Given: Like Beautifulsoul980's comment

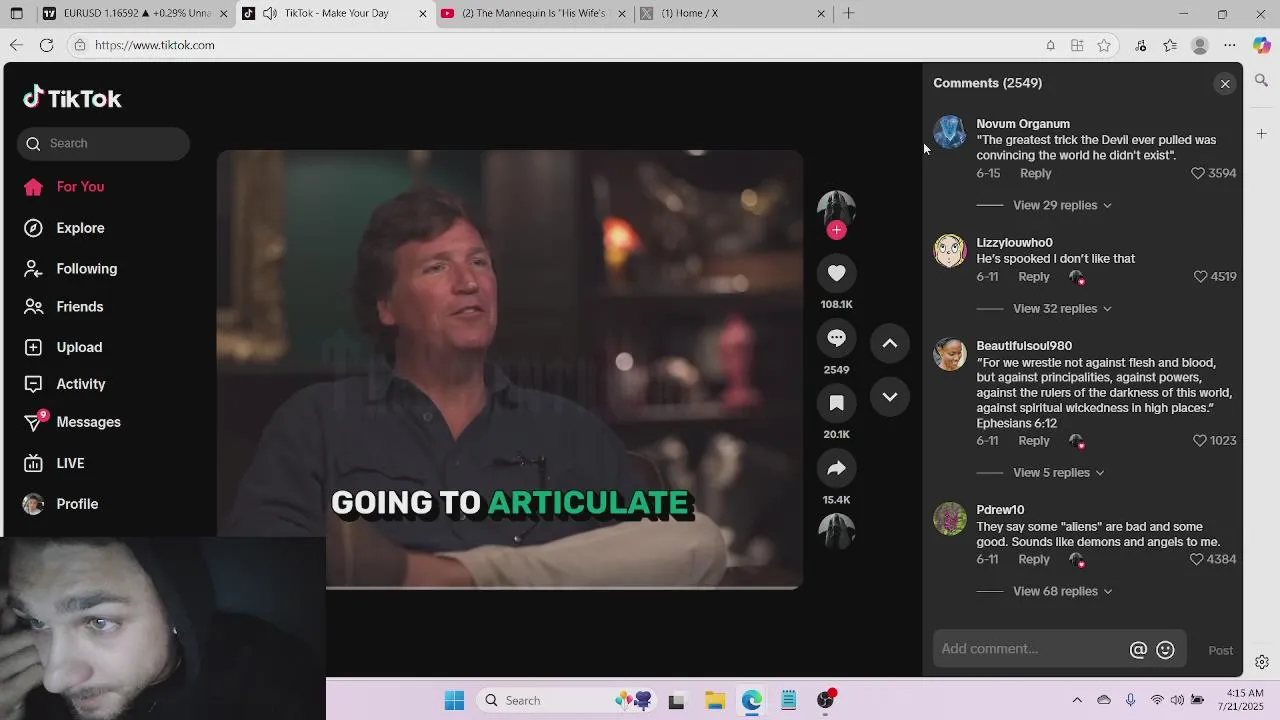Looking at the screenshot, I should (1200, 441).
